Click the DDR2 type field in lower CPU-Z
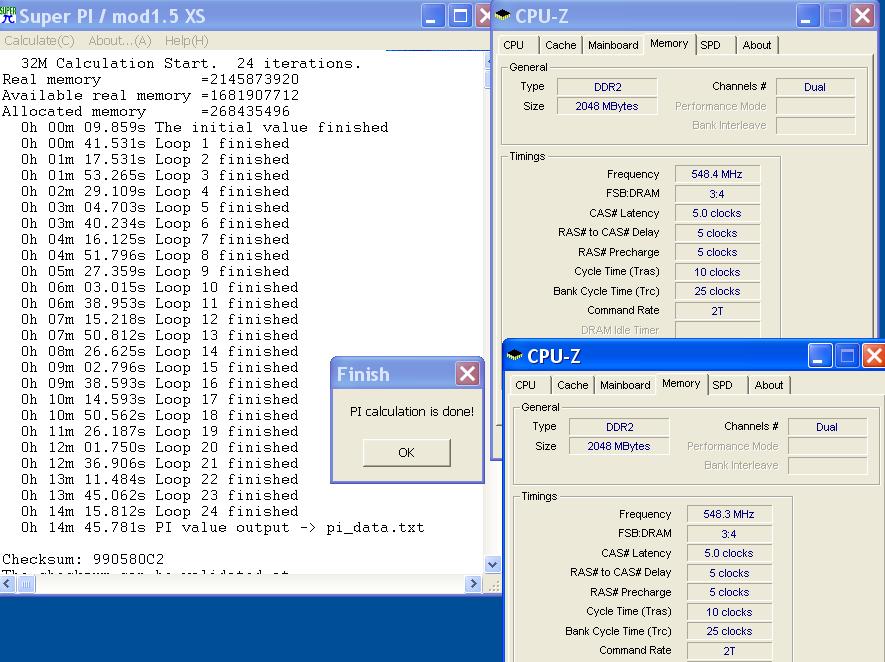This screenshot has width=885, height=662. coord(619,427)
